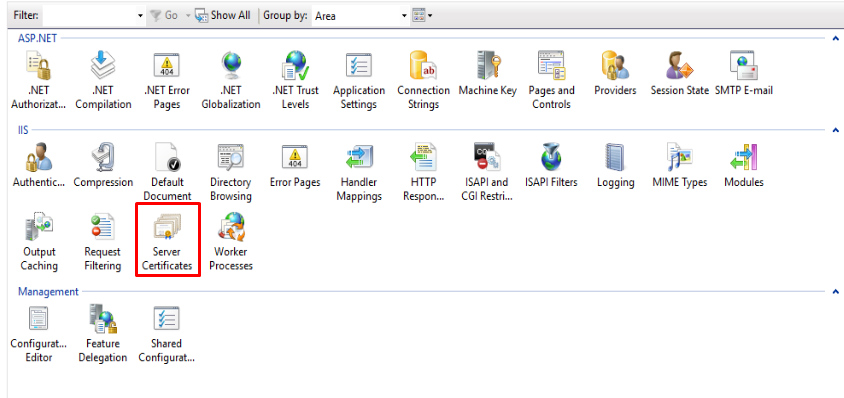Open Request Filtering feature
844x398 pixels.
tap(103, 242)
